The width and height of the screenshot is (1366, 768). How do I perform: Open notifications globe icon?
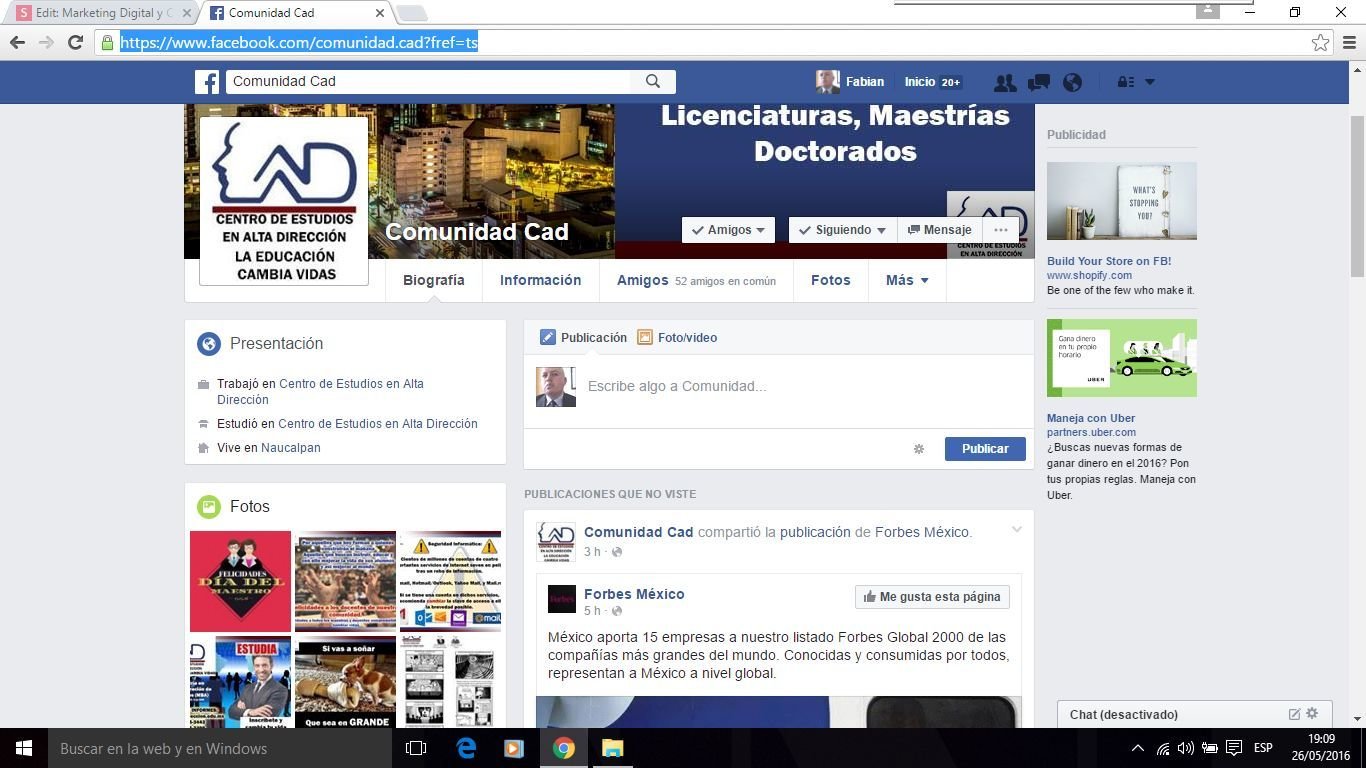[x=1072, y=83]
